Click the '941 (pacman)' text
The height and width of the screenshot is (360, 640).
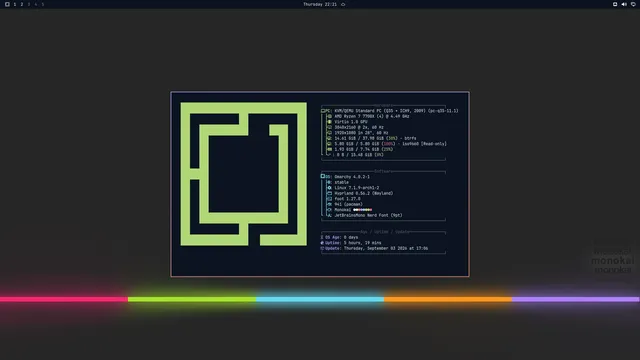pyautogui.click(x=349, y=204)
